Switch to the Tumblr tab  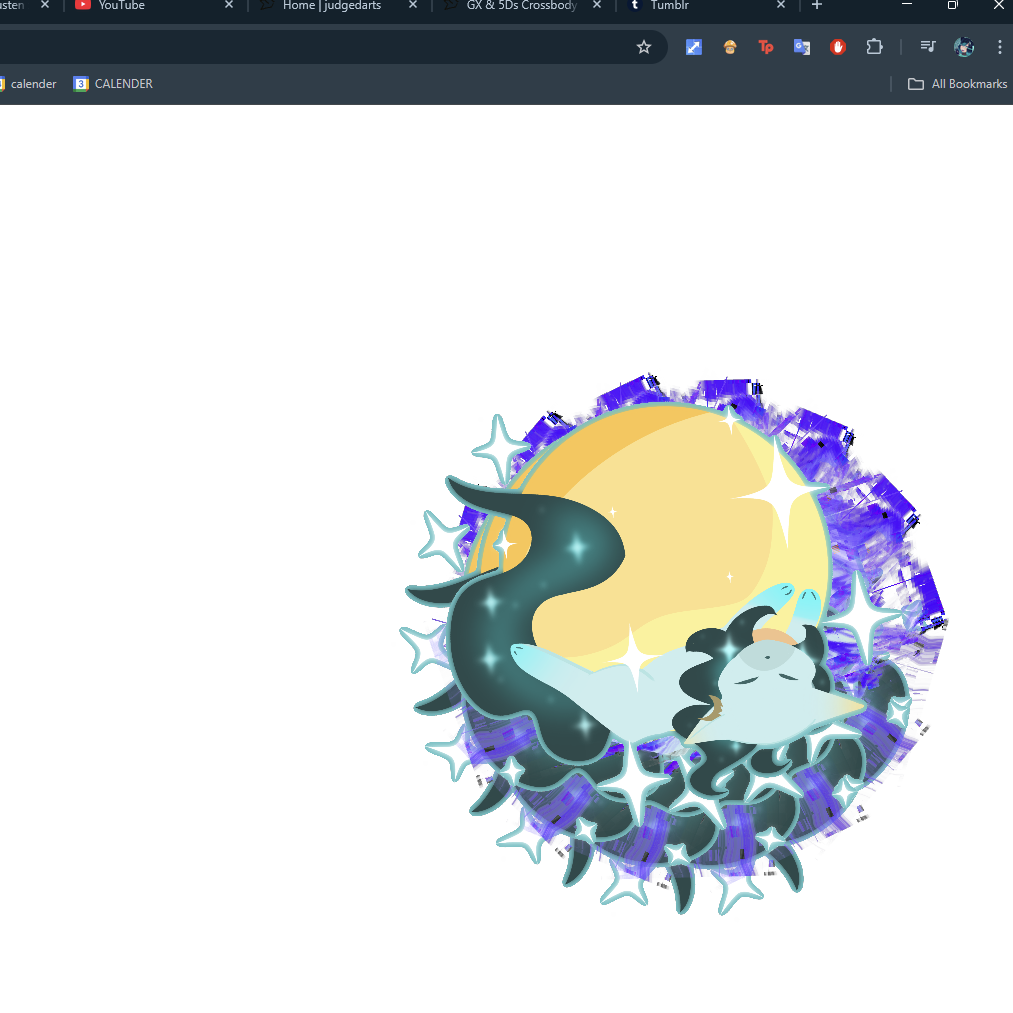[670, 6]
